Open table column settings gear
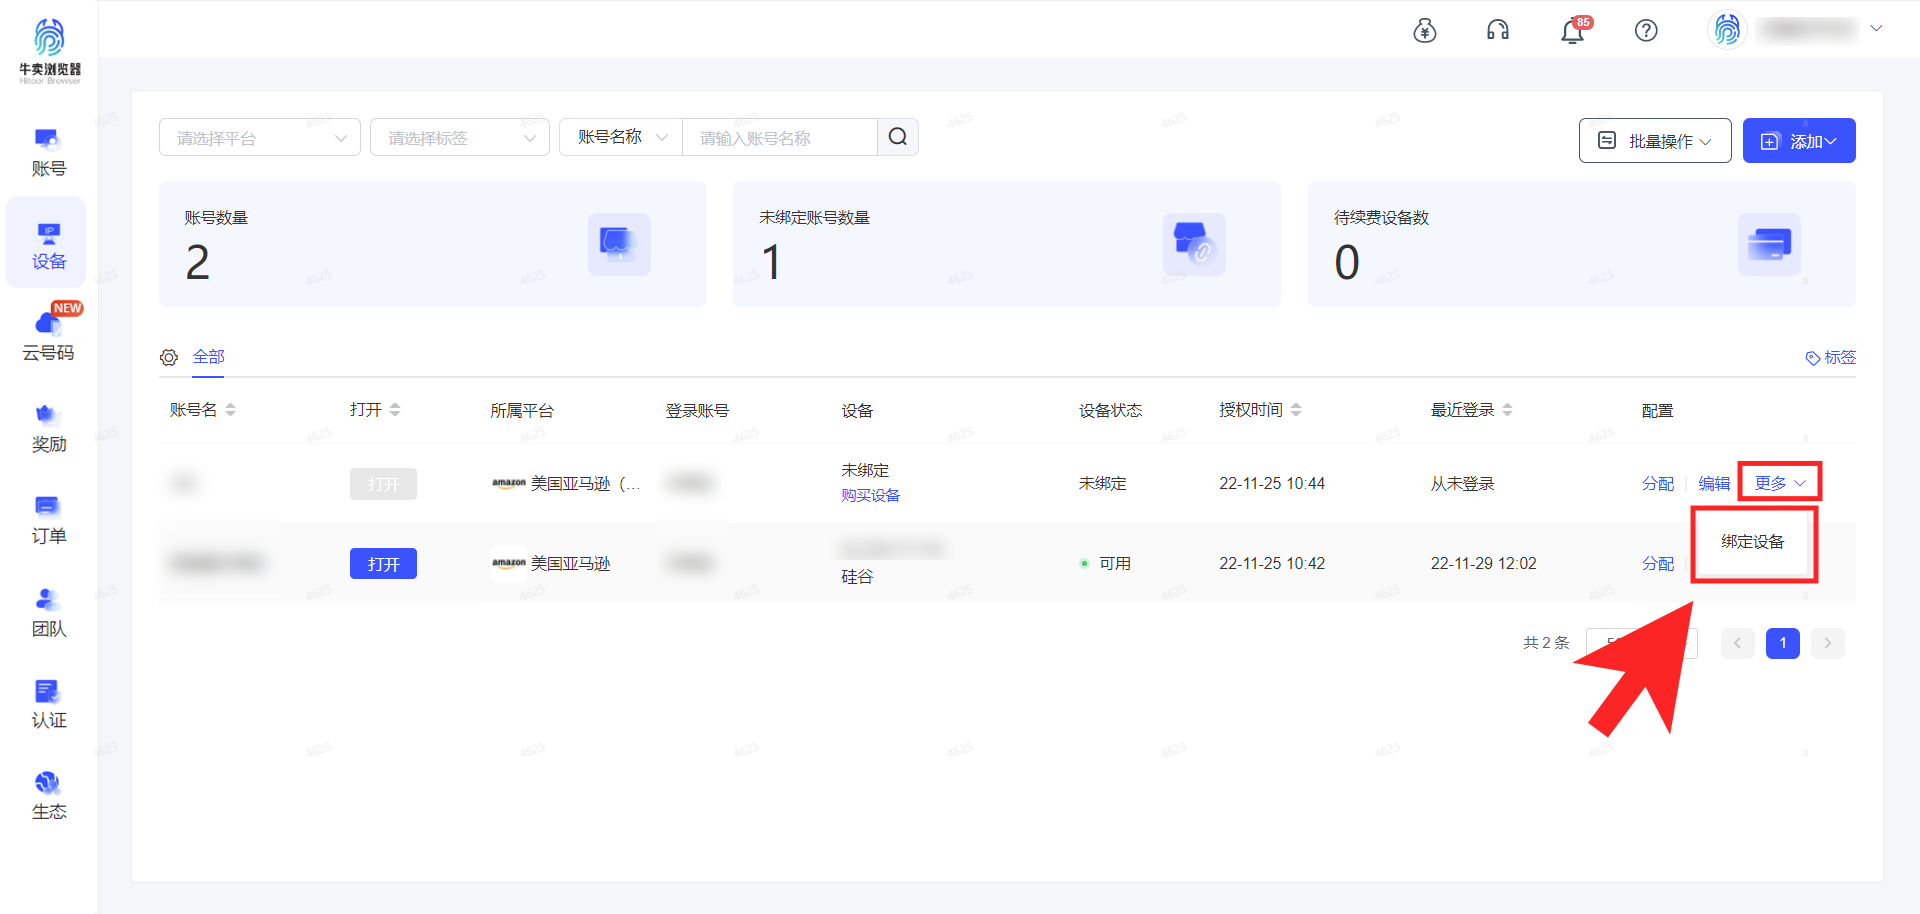 (x=169, y=358)
